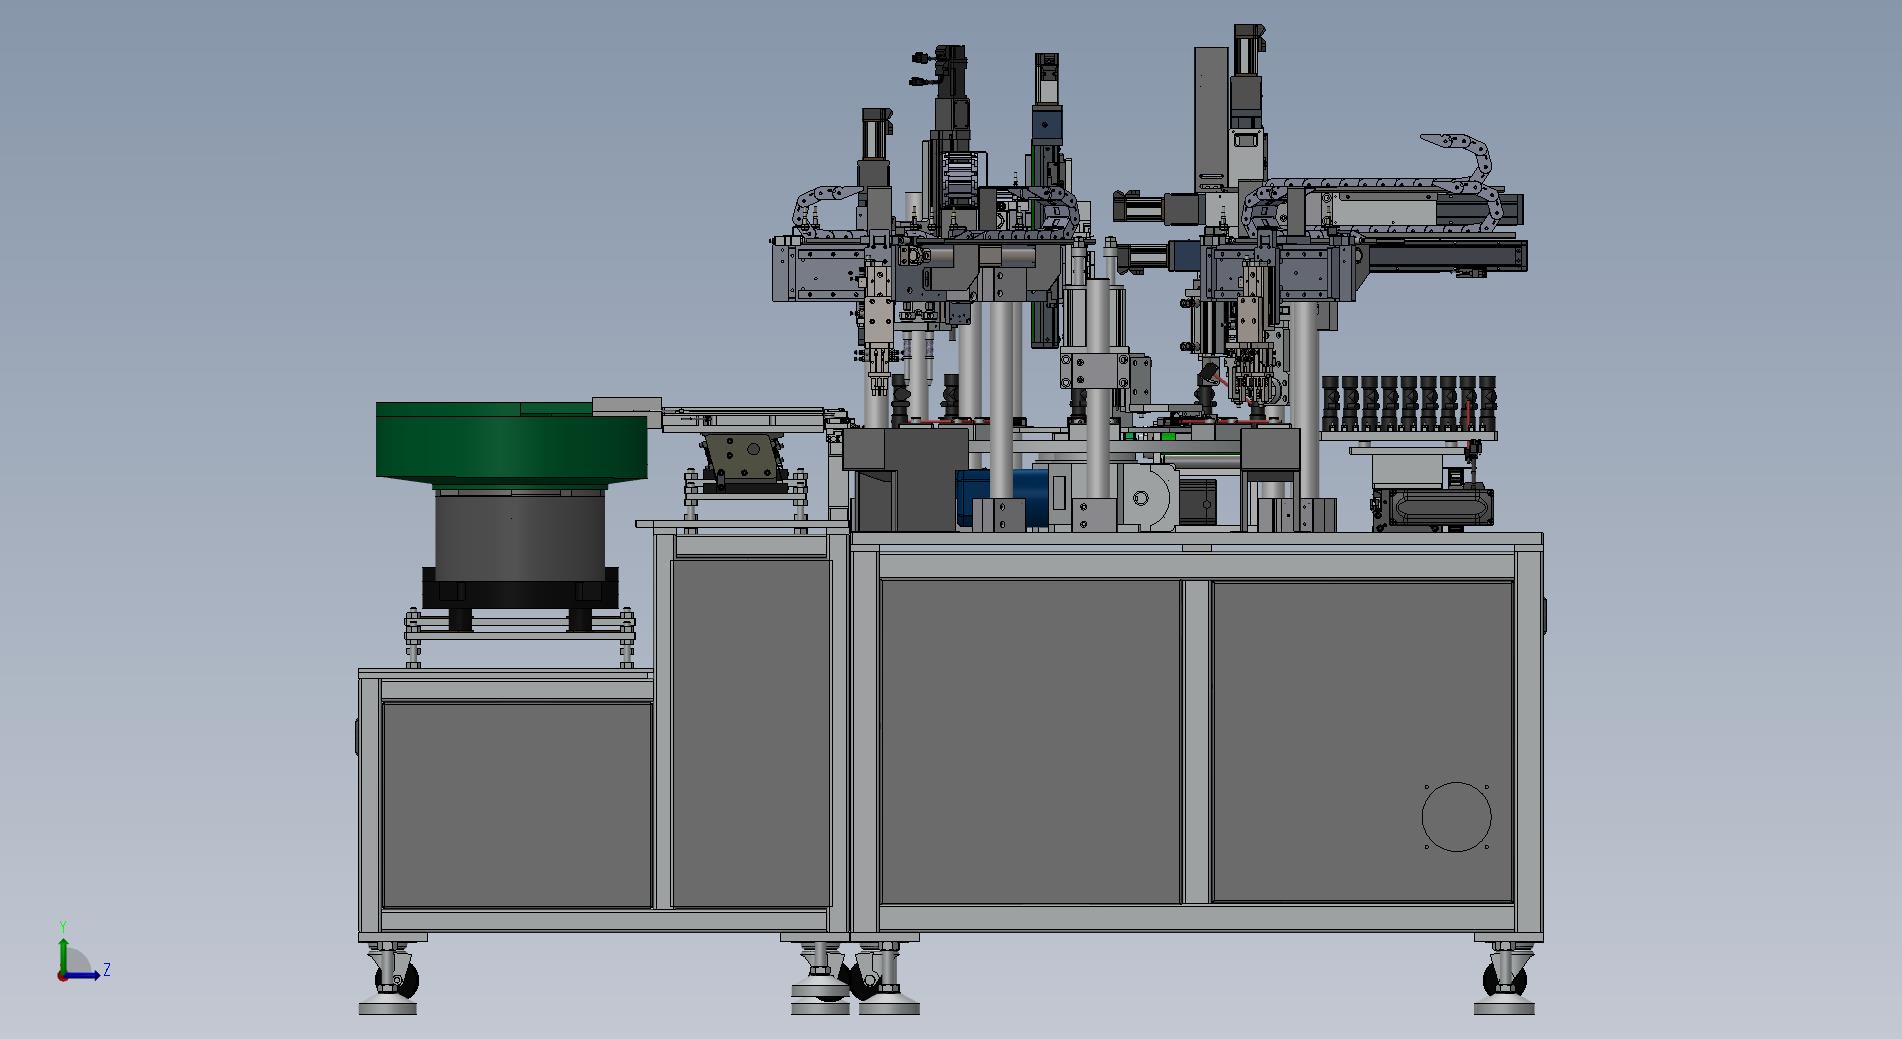
Task: Select the circular fan cutout on the cabinet
Action: coord(1456,817)
